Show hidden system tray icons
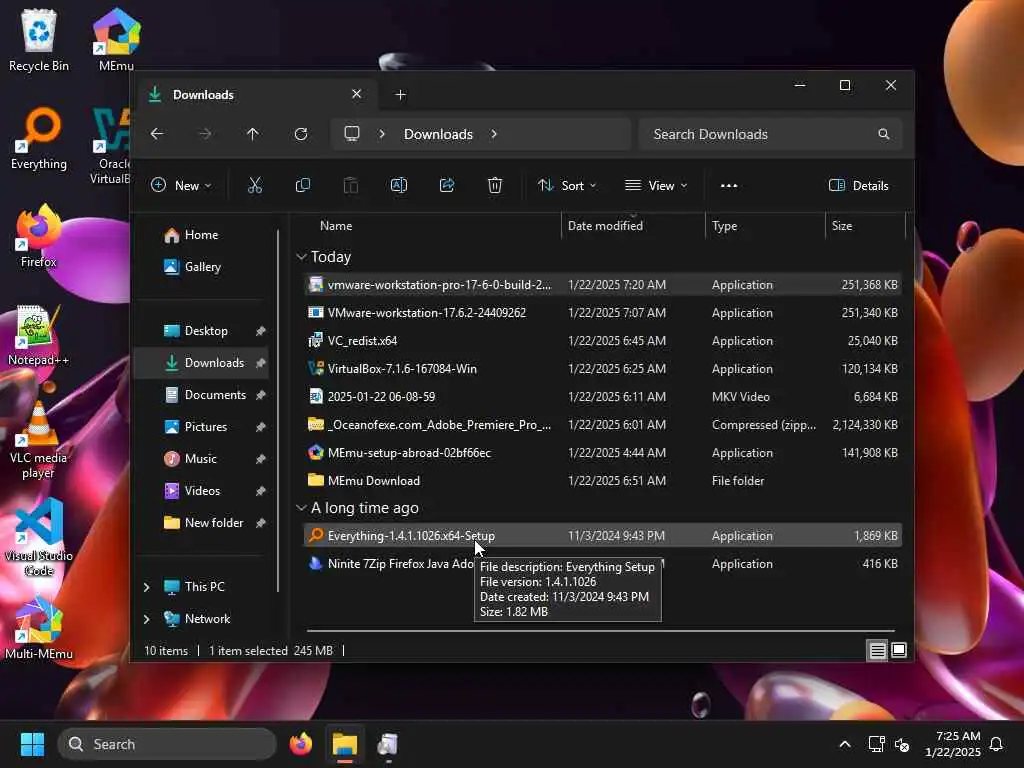Viewport: 1024px width, 768px height. 844,744
